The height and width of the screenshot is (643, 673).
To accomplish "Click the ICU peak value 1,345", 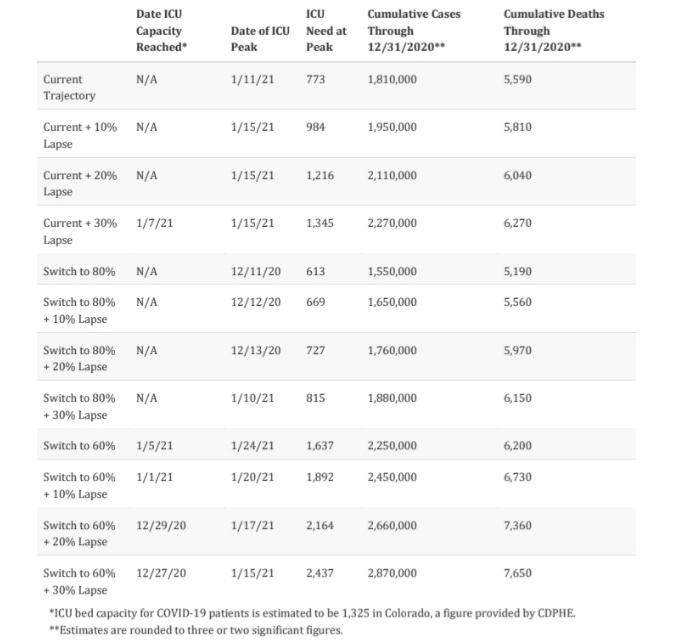I will (320, 223).
